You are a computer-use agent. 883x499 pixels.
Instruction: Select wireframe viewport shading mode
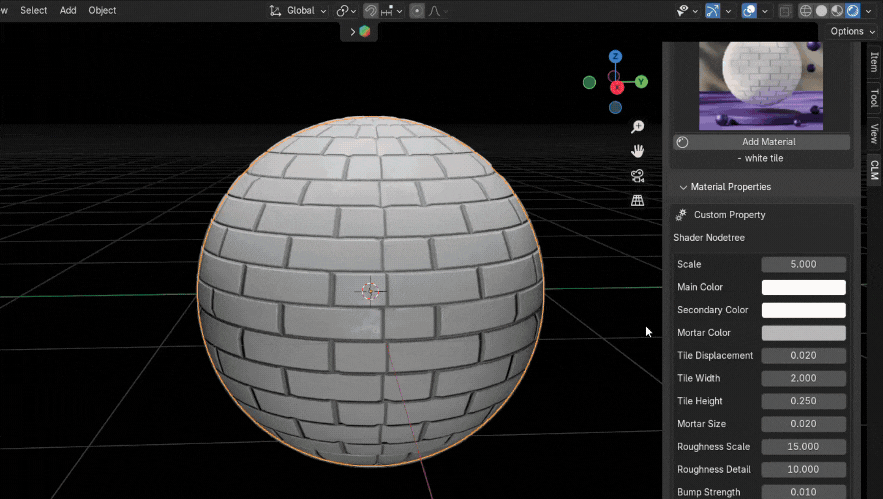[x=806, y=11]
